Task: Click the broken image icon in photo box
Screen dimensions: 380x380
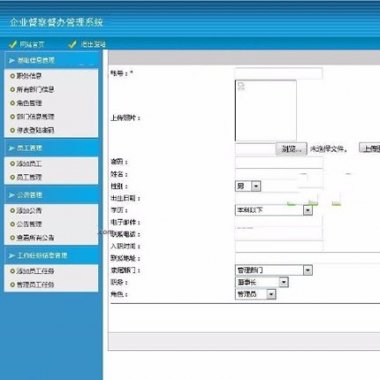Action: [x=241, y=86]
